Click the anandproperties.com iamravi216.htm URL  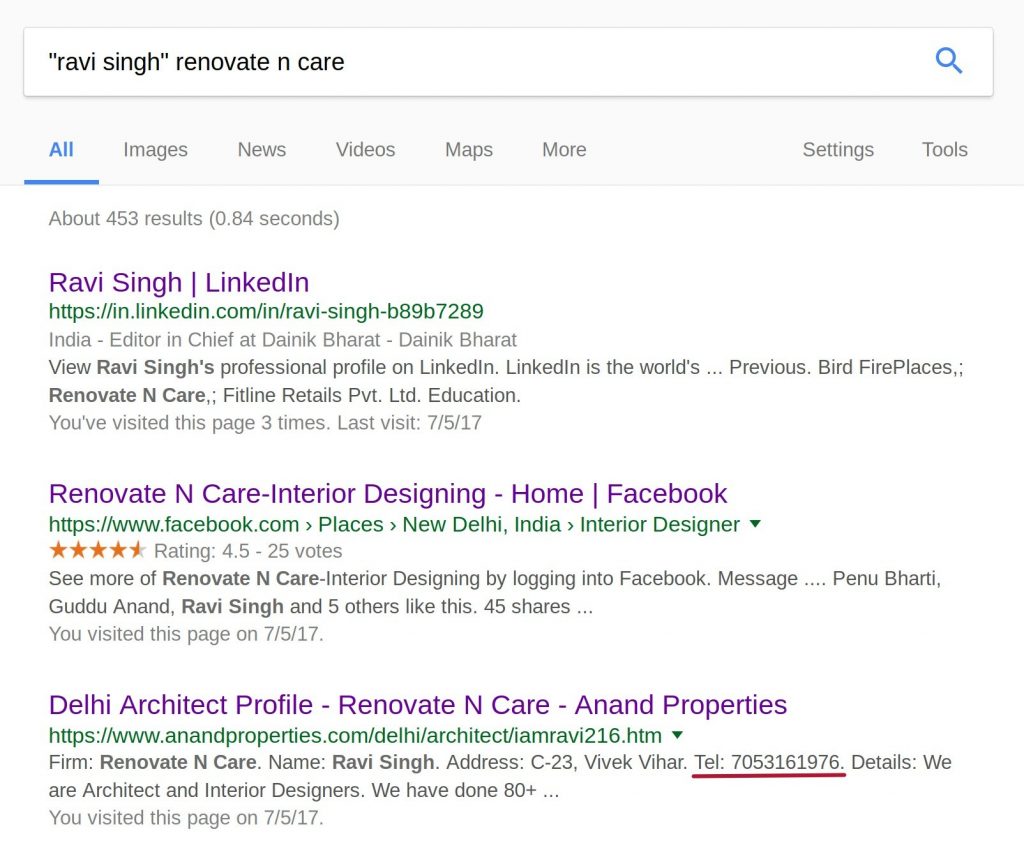[x=355, y=736]
